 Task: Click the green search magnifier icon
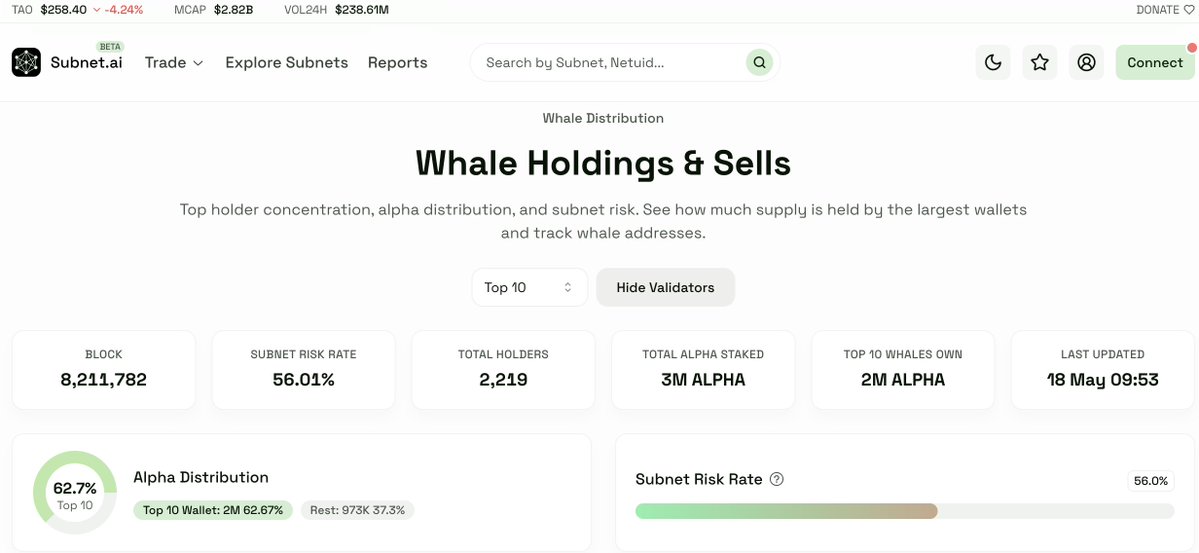click(x=759, y=63)
